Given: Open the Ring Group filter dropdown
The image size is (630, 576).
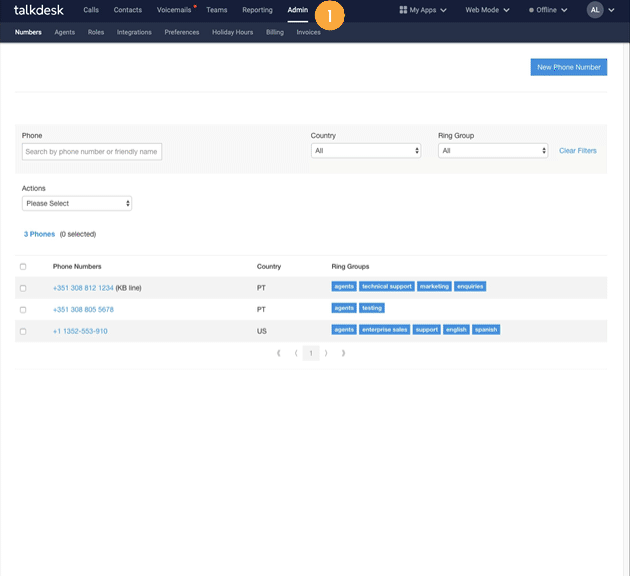Looking at the screenshot, I should [493, 151].
